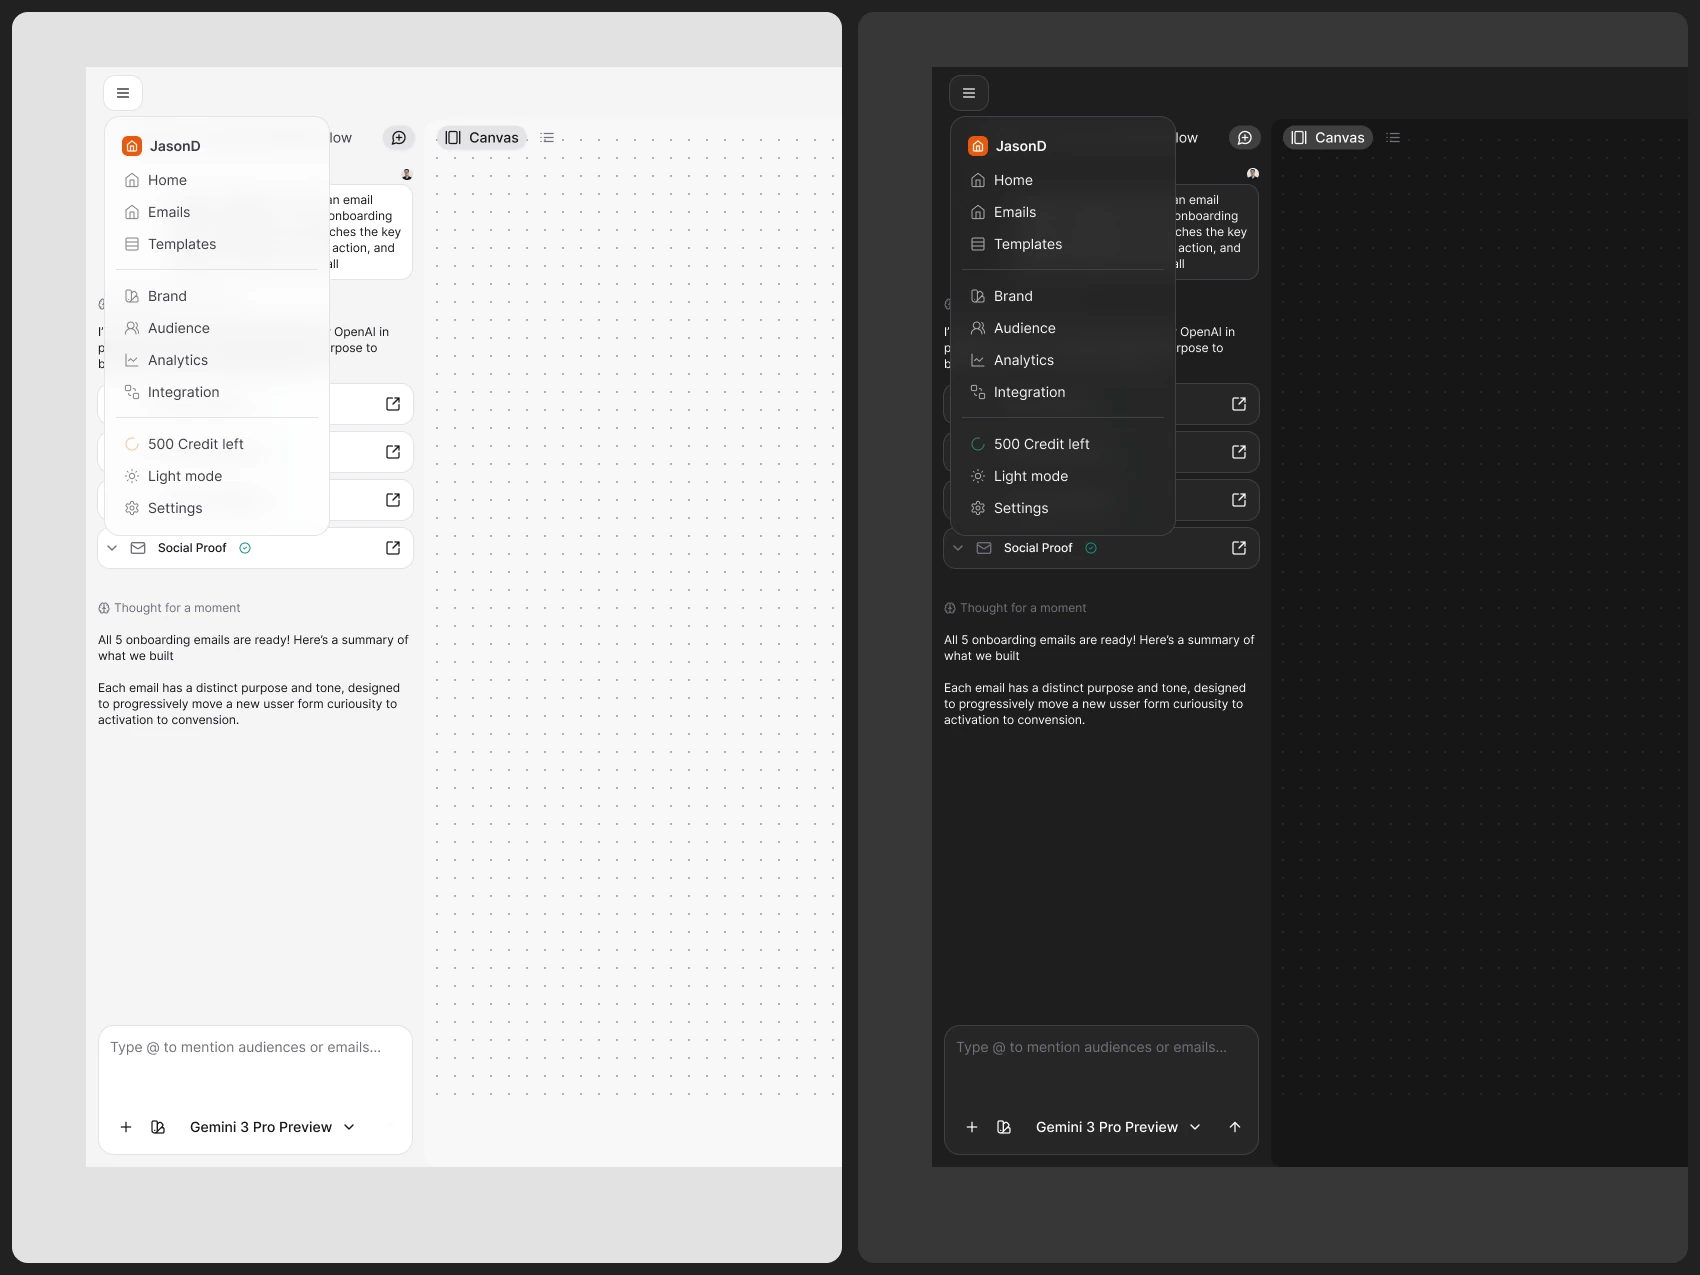Viewport: 1700px width, 1275px height.
Task: Expand 'Thought for a moment' in light panel
Action: (169, 608)
